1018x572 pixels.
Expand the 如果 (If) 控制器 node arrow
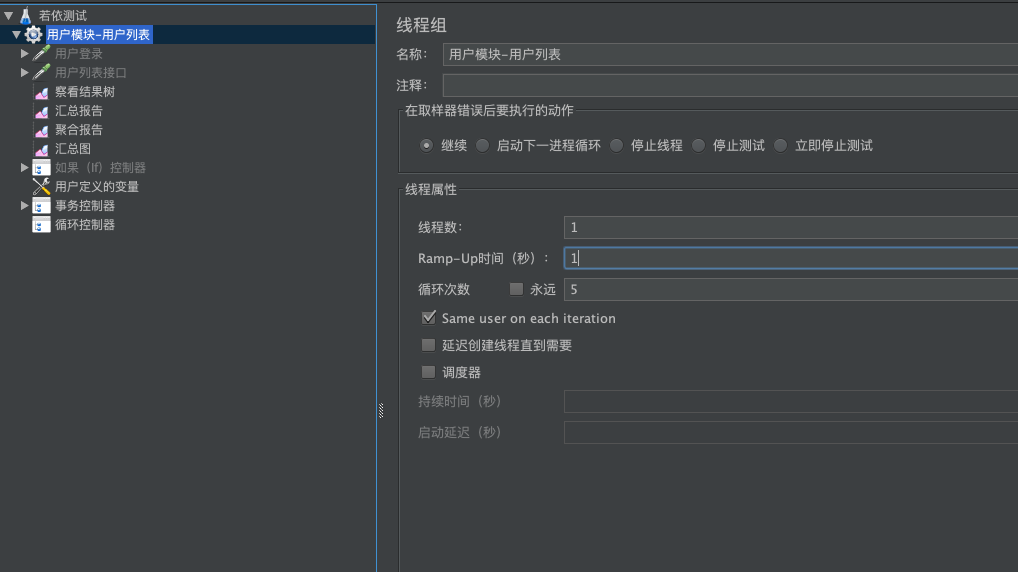(25, 168)
